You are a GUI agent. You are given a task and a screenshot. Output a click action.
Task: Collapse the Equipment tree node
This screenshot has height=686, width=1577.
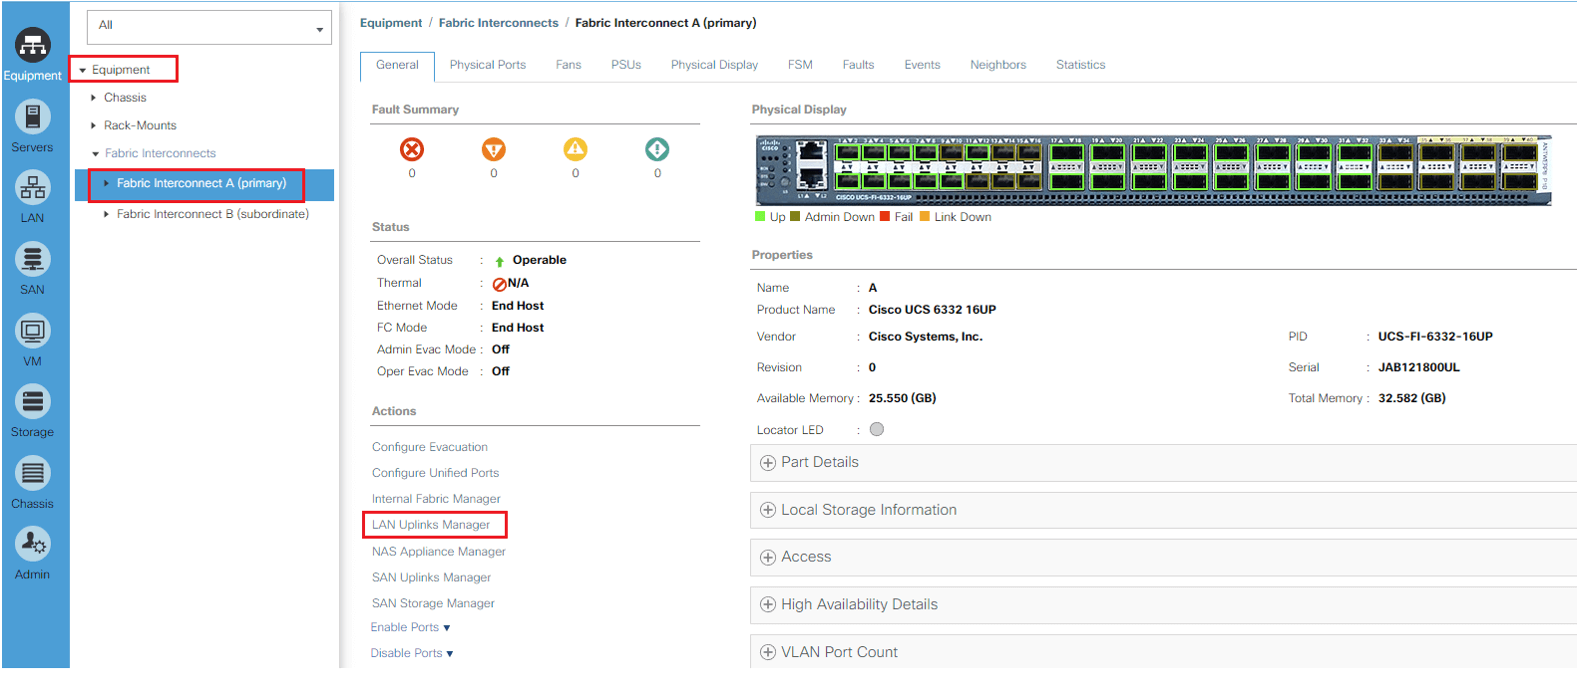tap(83, 70)
